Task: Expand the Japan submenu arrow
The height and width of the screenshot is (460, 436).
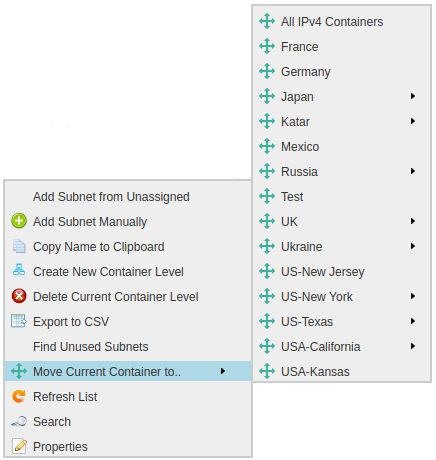Action: click(x=413, y=96)
